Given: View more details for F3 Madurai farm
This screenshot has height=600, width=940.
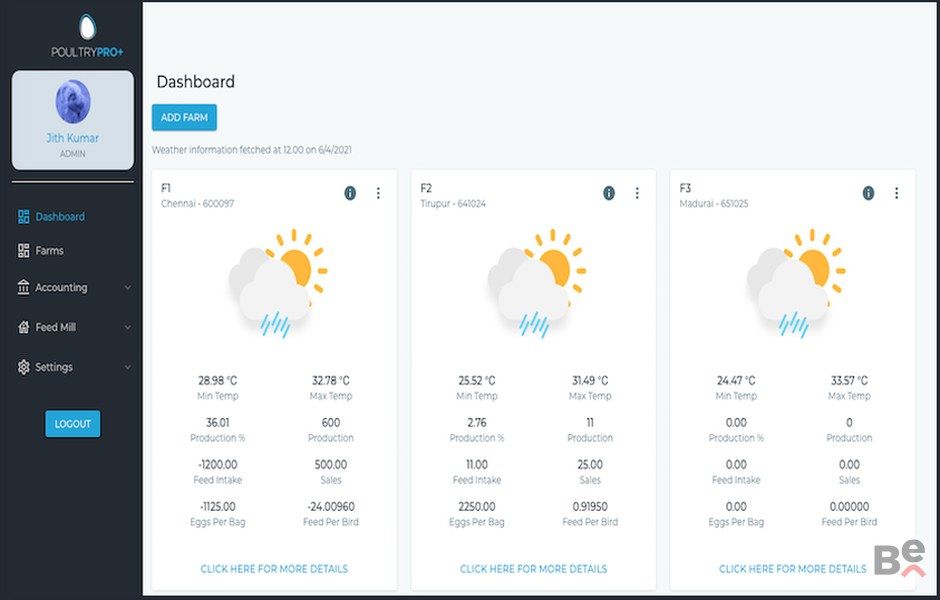Looking at the screenshot, I should coord(792,569).
